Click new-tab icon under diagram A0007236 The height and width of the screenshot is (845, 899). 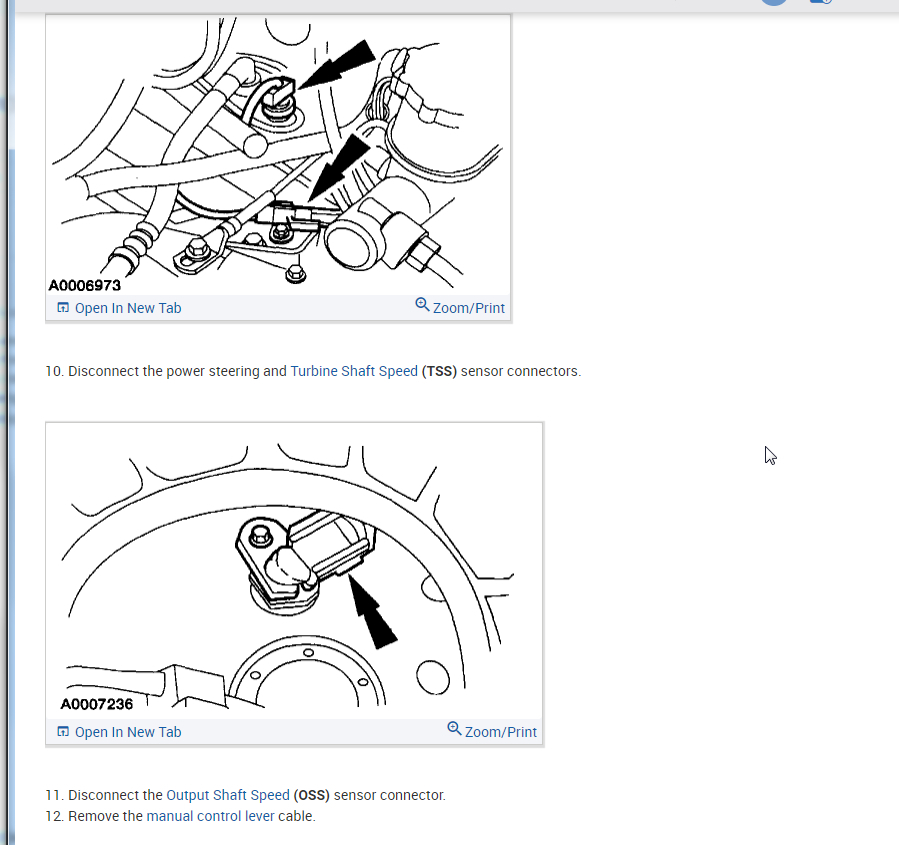[x=63, y=731]
